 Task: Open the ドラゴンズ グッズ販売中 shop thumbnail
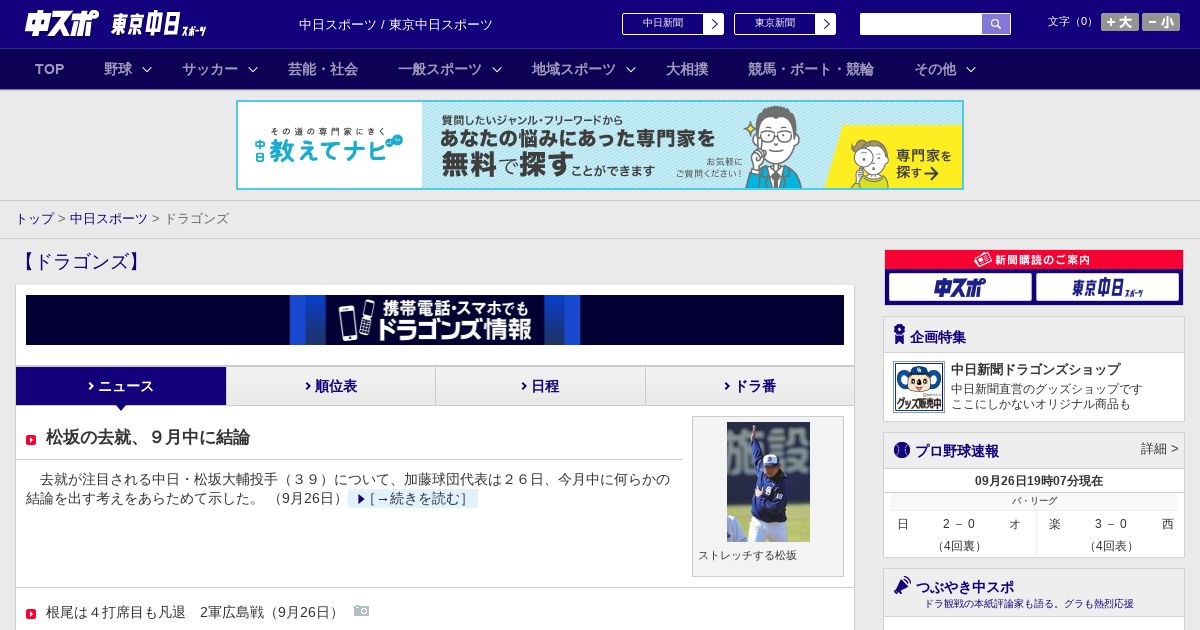[919, 387]
